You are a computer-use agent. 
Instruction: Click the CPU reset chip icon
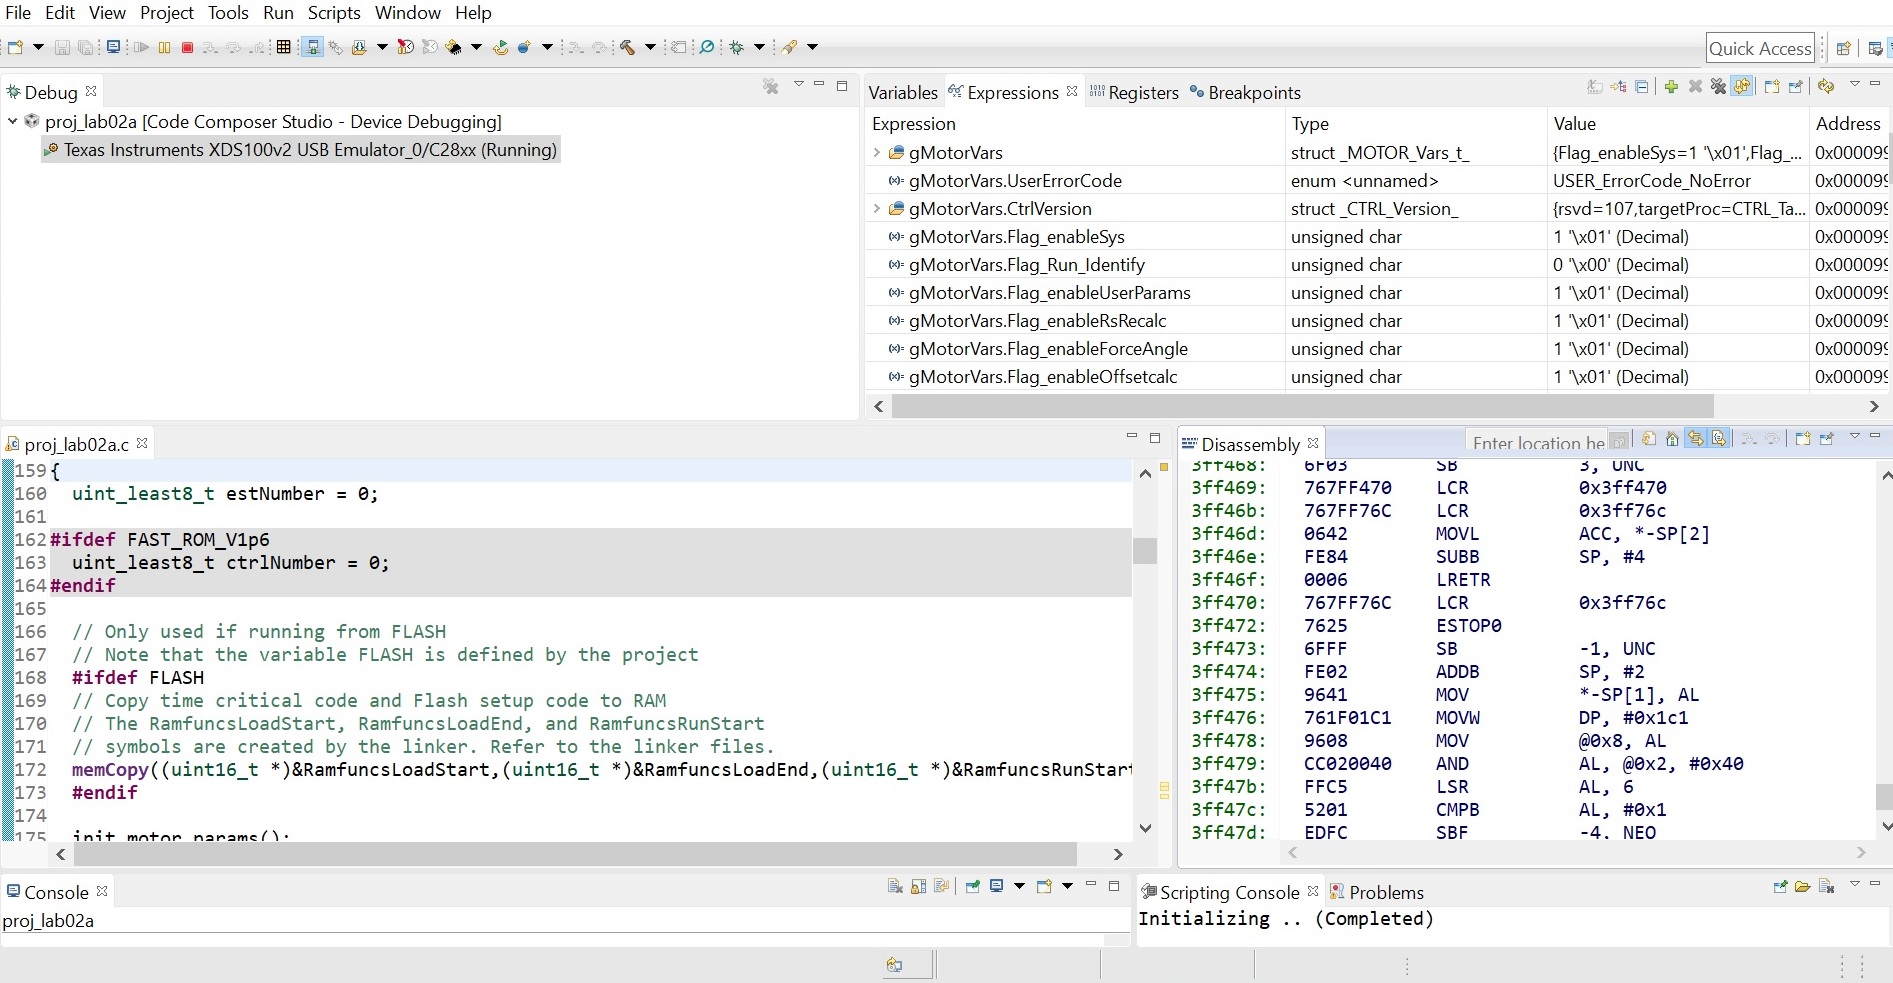coord(454,47)
